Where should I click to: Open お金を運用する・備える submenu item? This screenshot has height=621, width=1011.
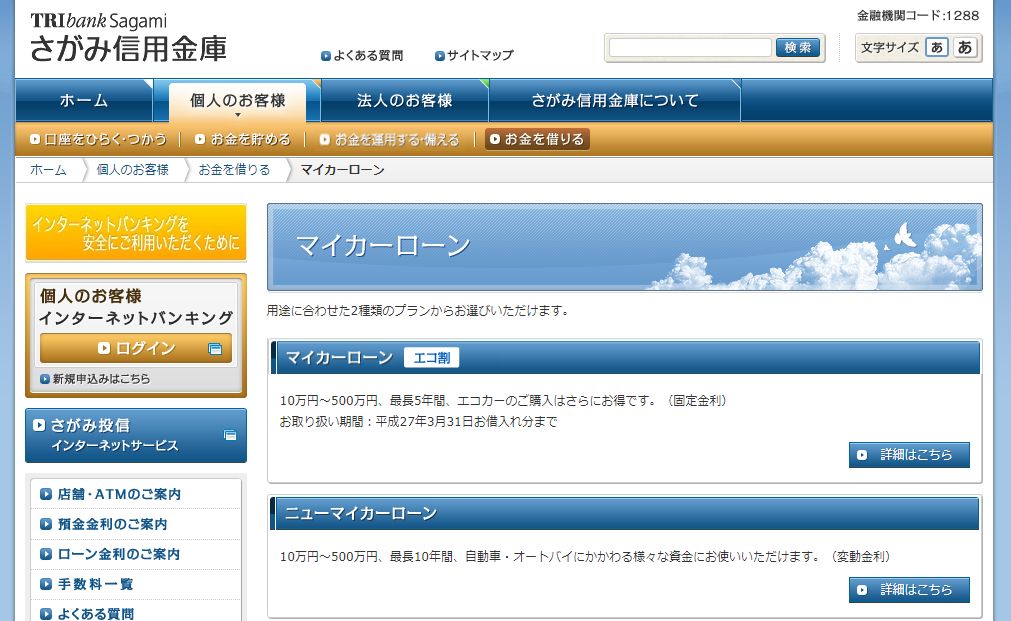click(390, 139)
